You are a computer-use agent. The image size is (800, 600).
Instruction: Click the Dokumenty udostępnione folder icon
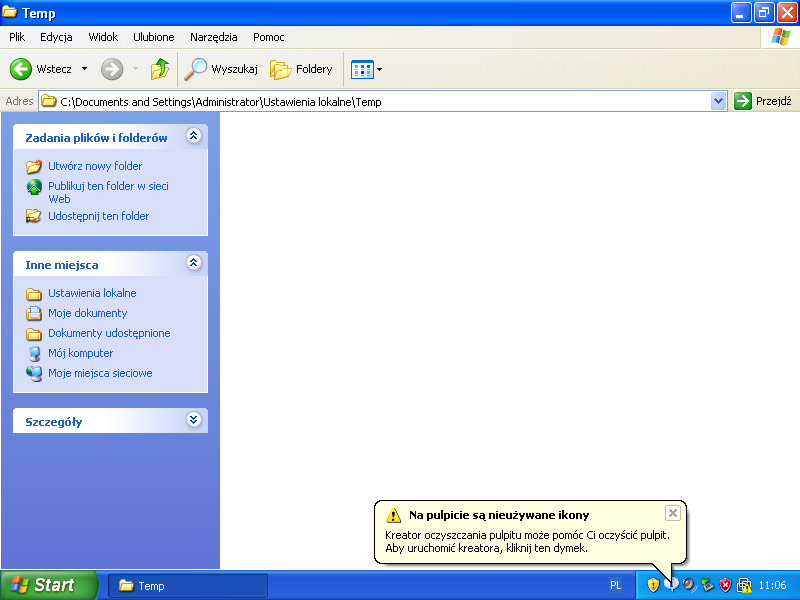pos(34,334)
